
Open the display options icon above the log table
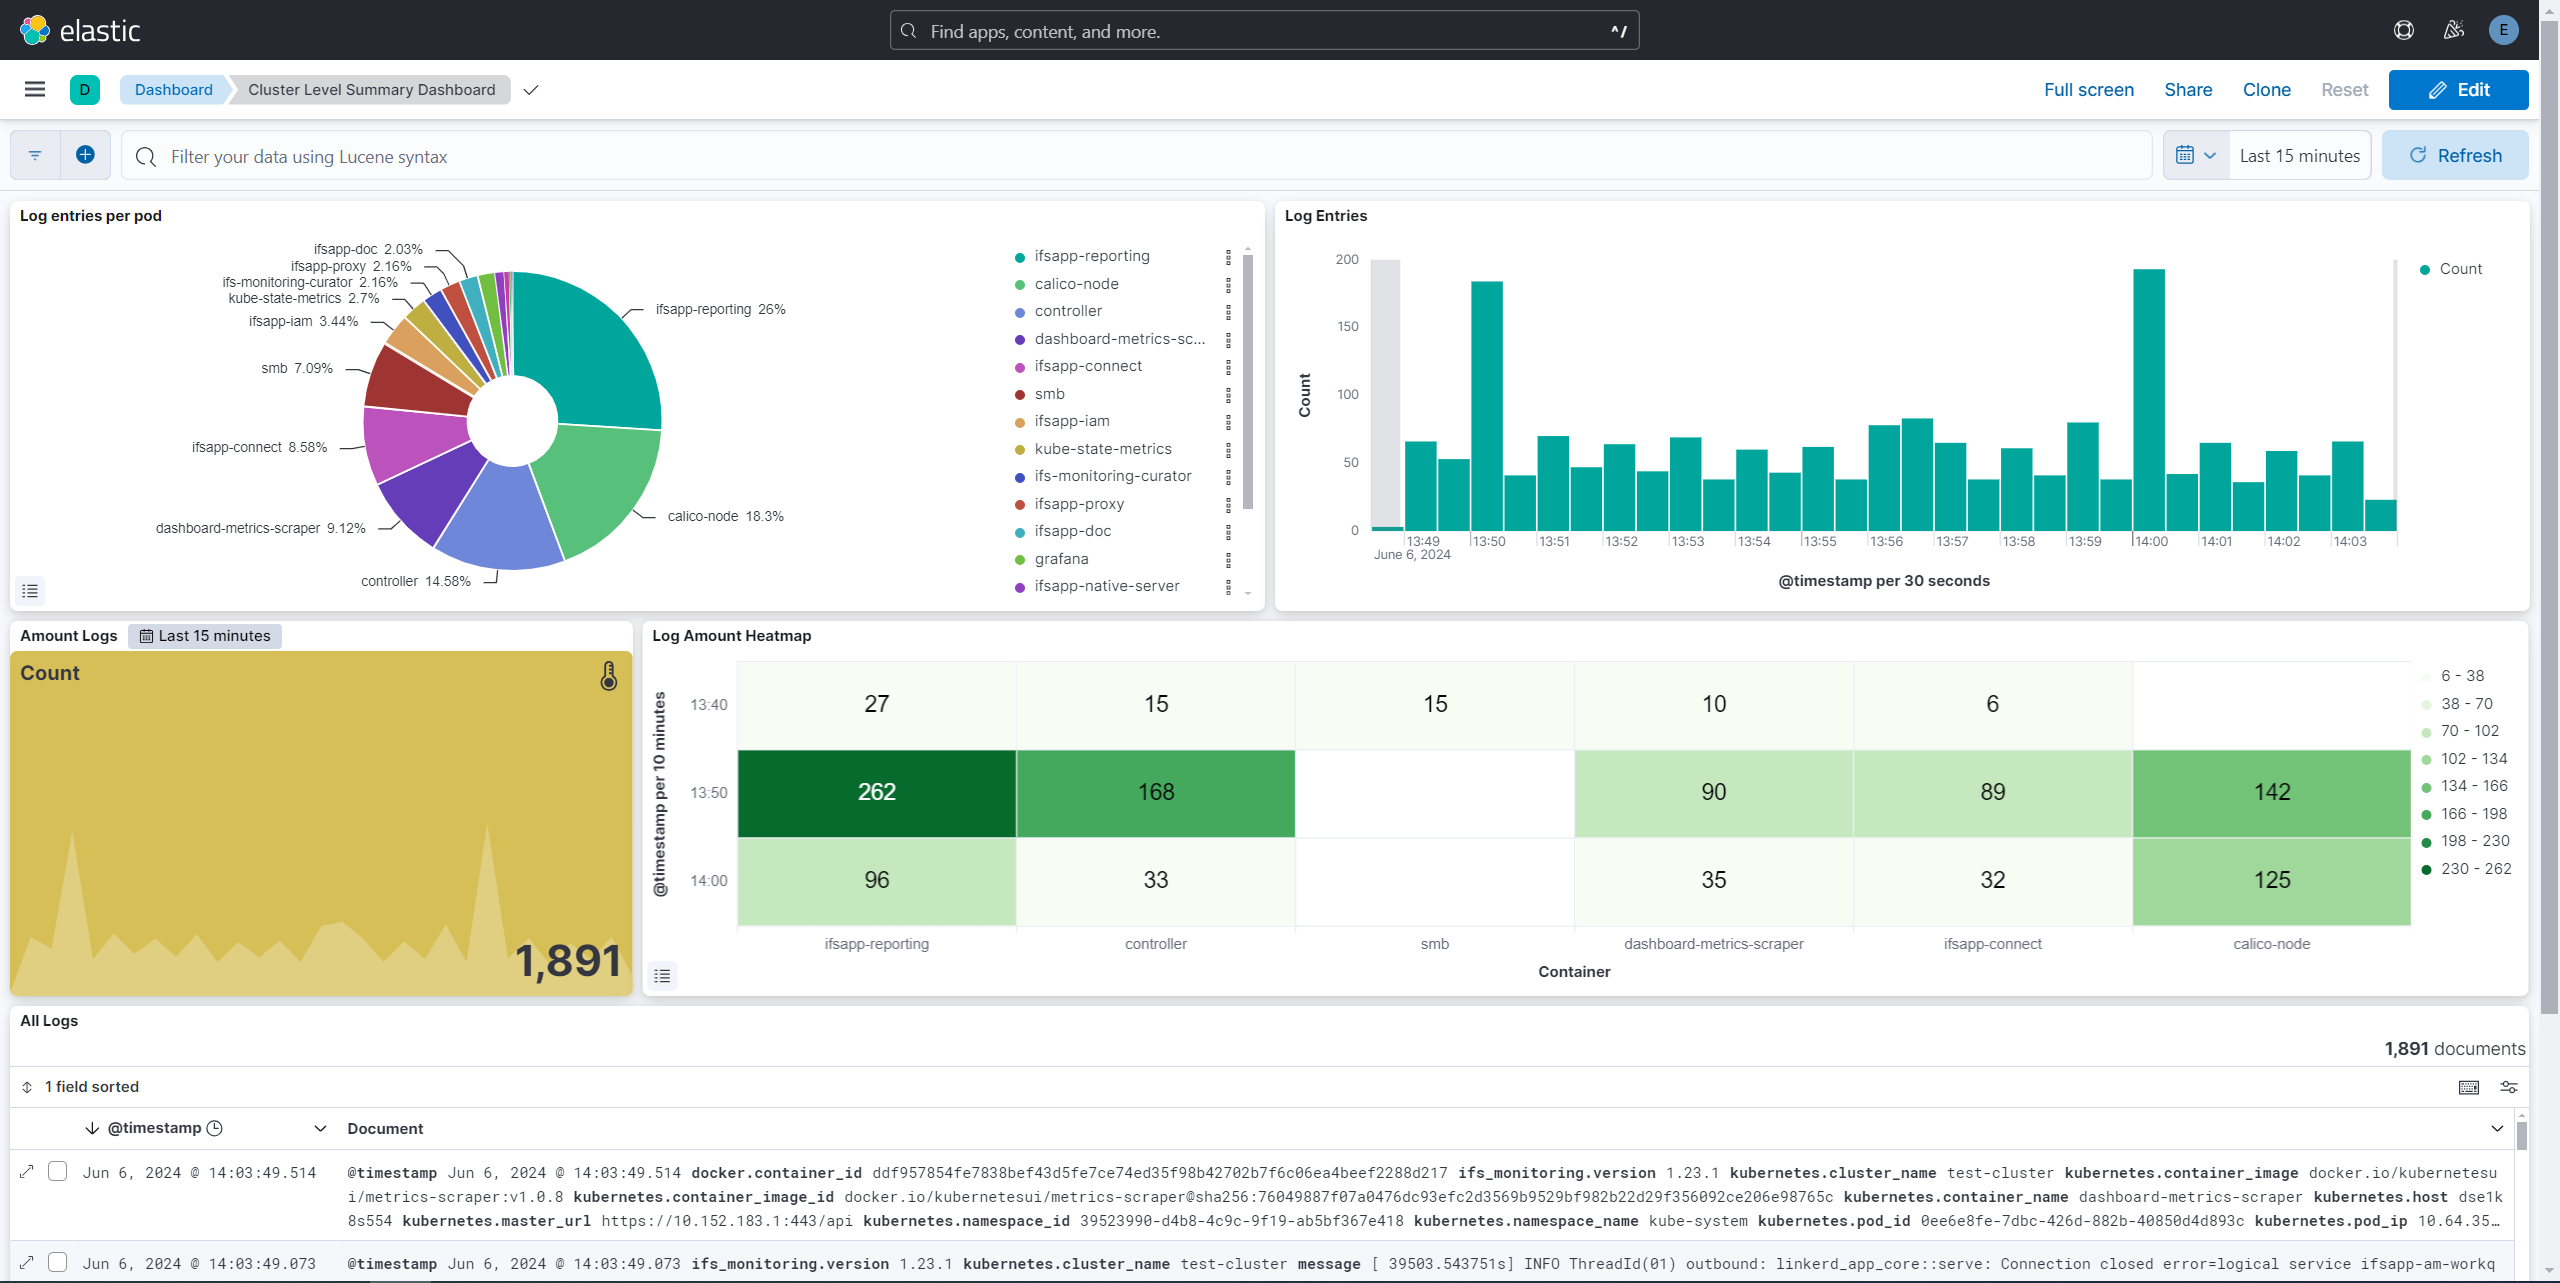click(x=2508, y=1087)
